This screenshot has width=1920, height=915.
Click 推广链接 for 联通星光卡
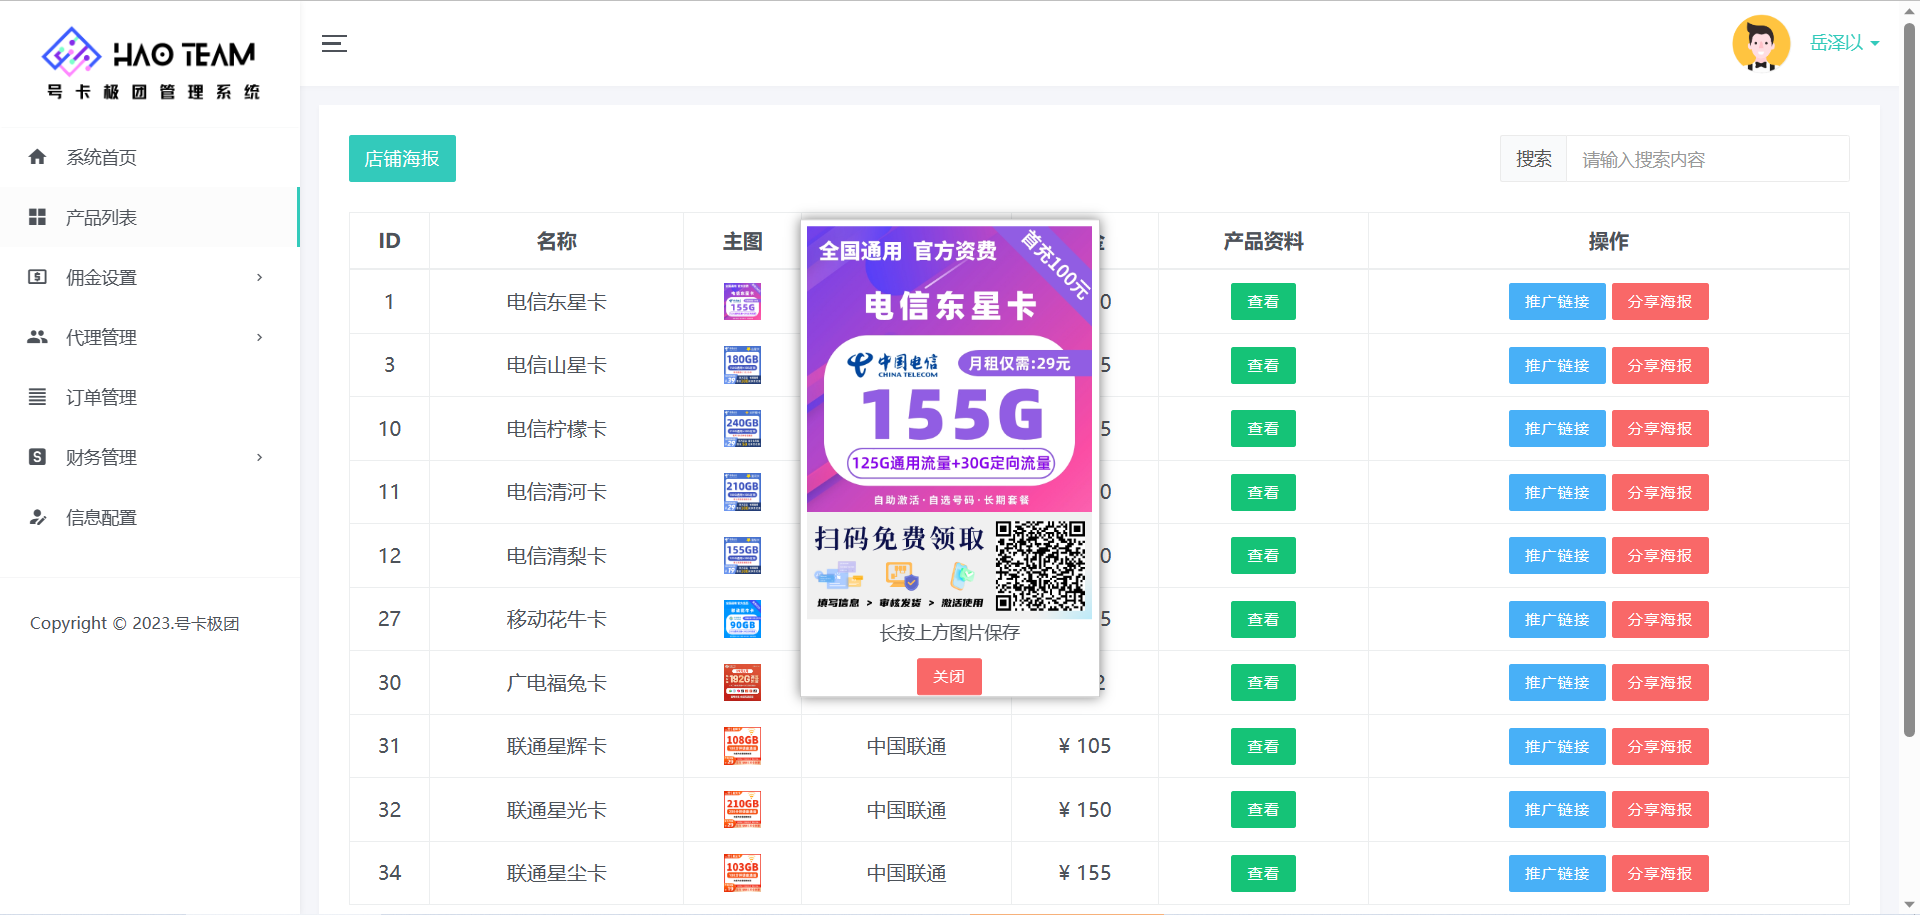(1557, 809)
